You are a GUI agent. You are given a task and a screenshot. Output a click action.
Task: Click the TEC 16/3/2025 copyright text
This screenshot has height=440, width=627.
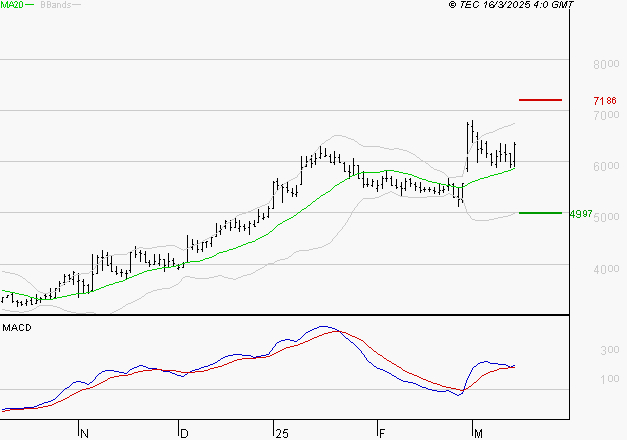click(x=511, y=5)
